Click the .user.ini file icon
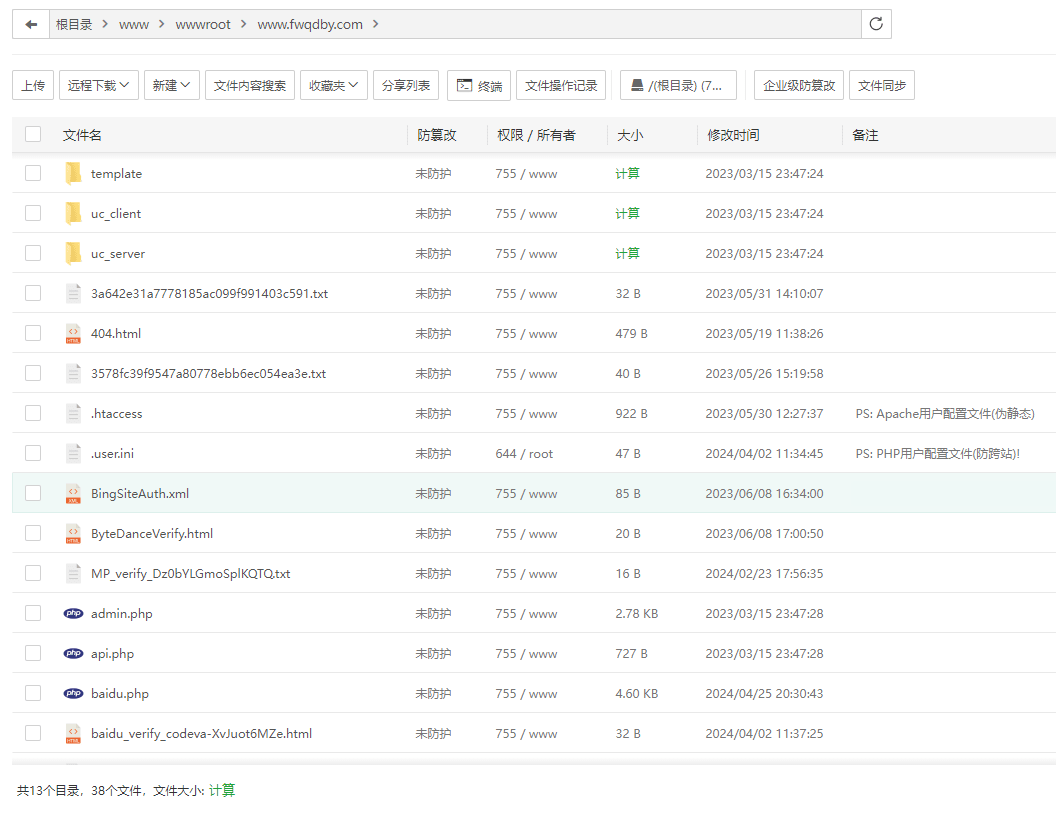1056x833 pixels. click(x=73, y=453)
